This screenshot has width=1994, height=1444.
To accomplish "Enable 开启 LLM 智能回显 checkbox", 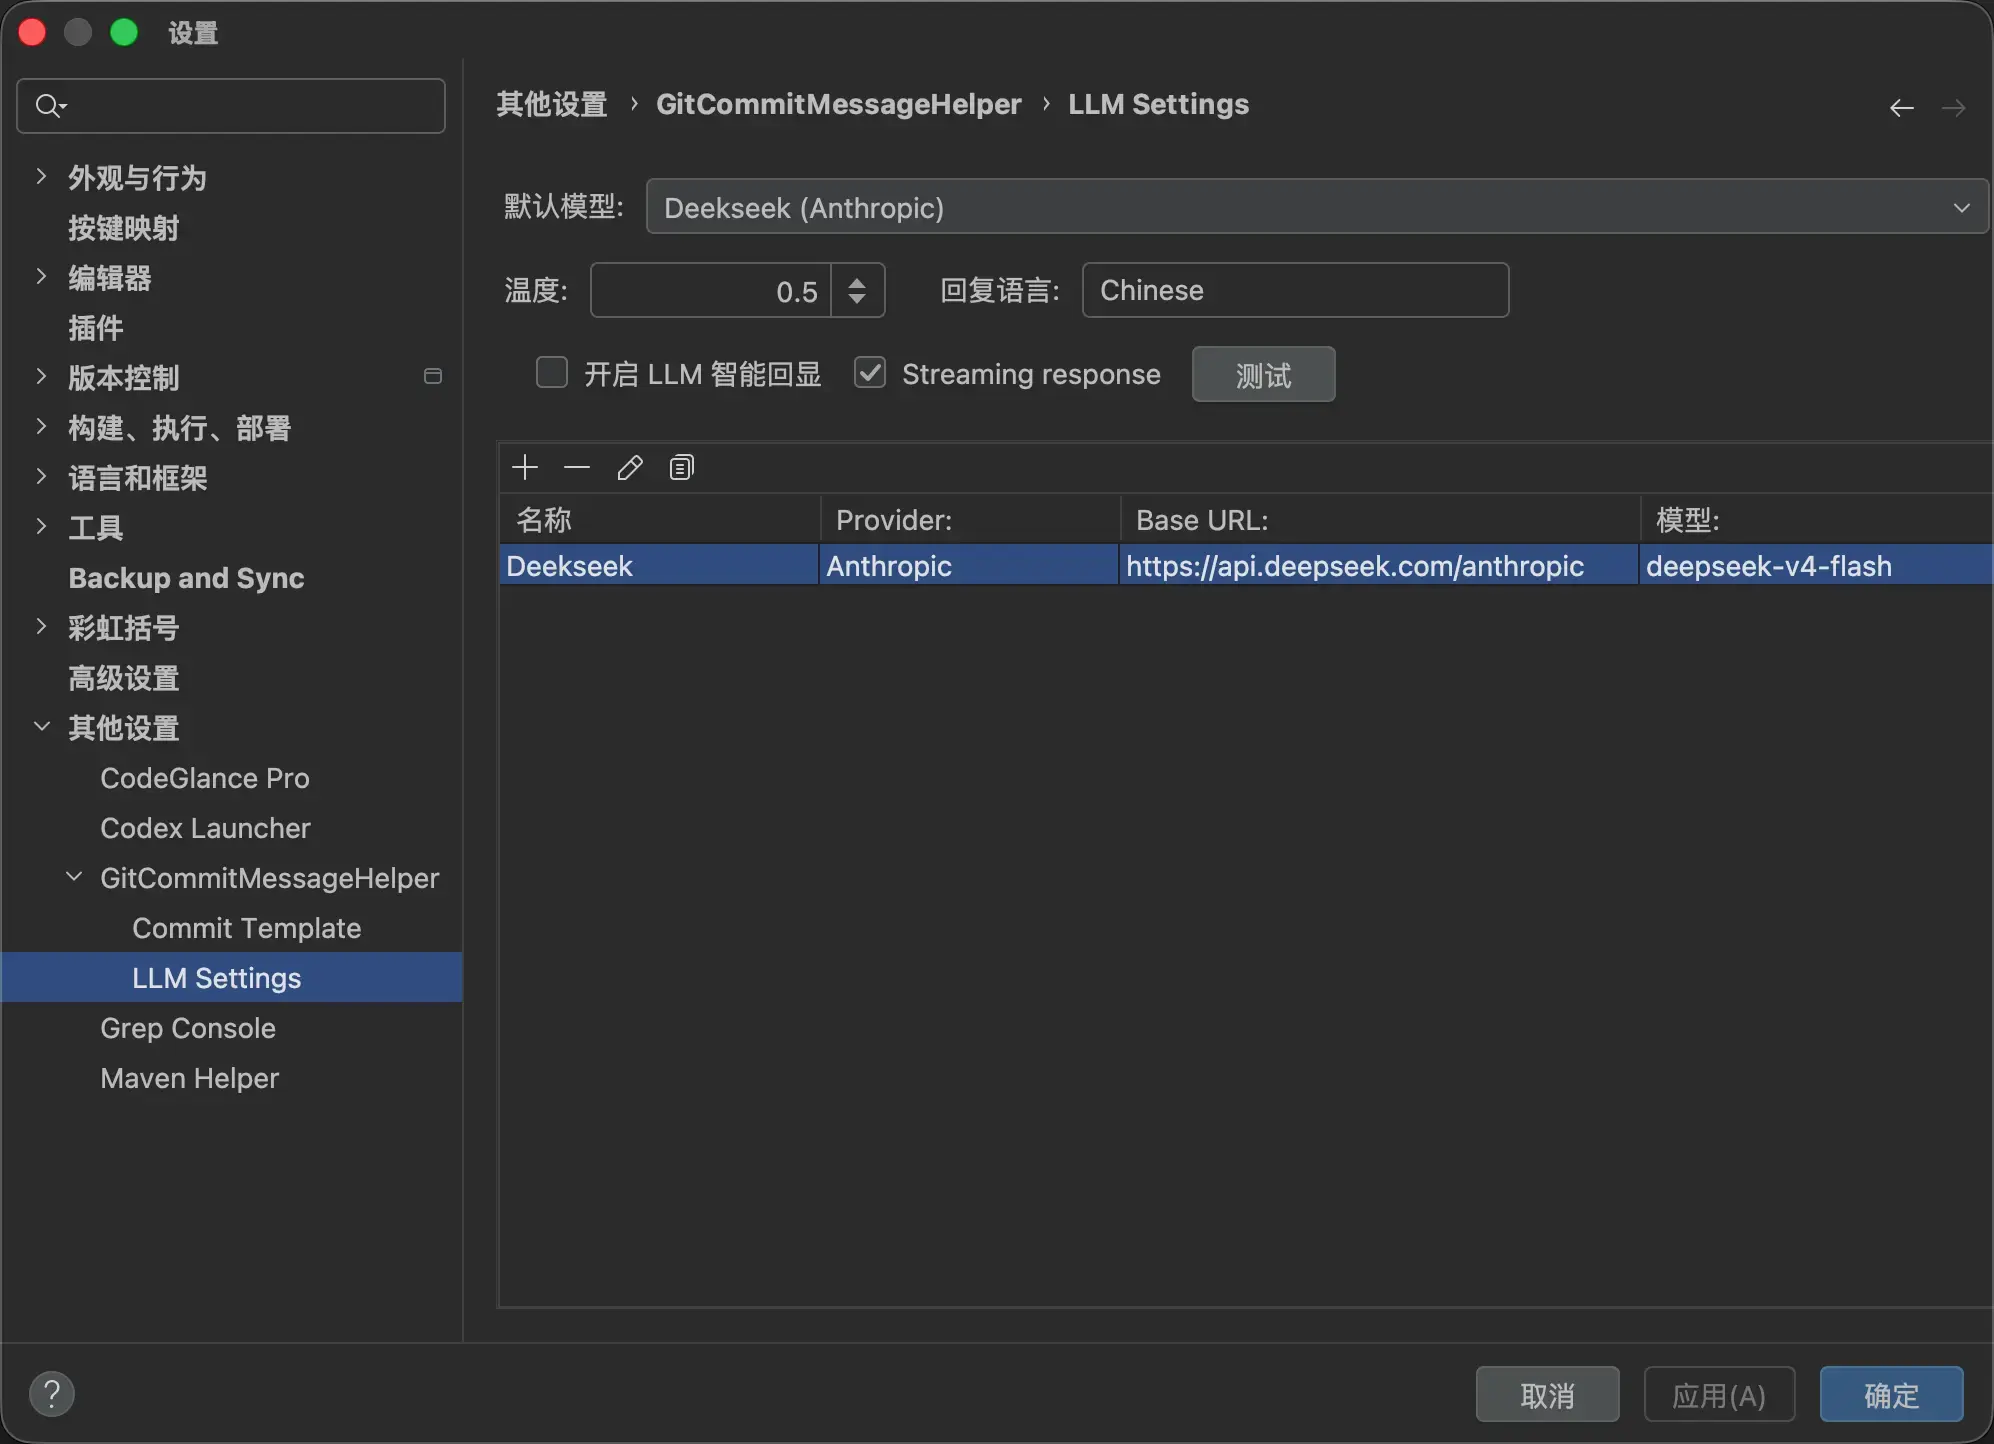I will 552,373.
